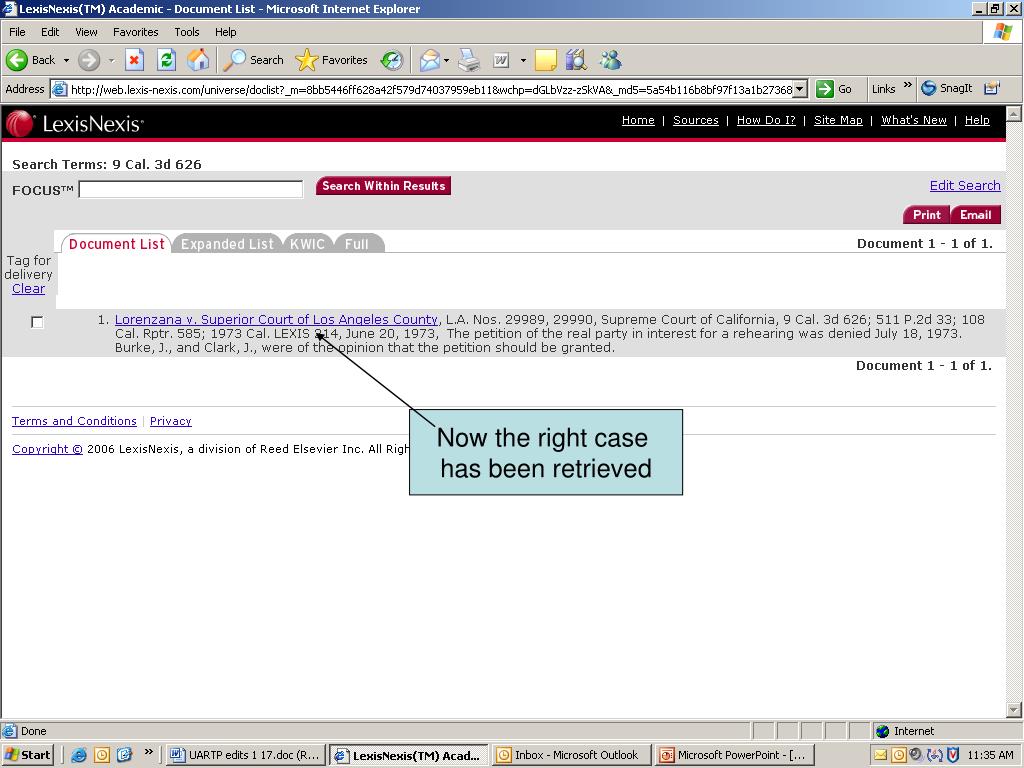Open the Mail button dropdown arrow
The height and width of the screenshot is (768, 1024).
click(x=447, y=60)
